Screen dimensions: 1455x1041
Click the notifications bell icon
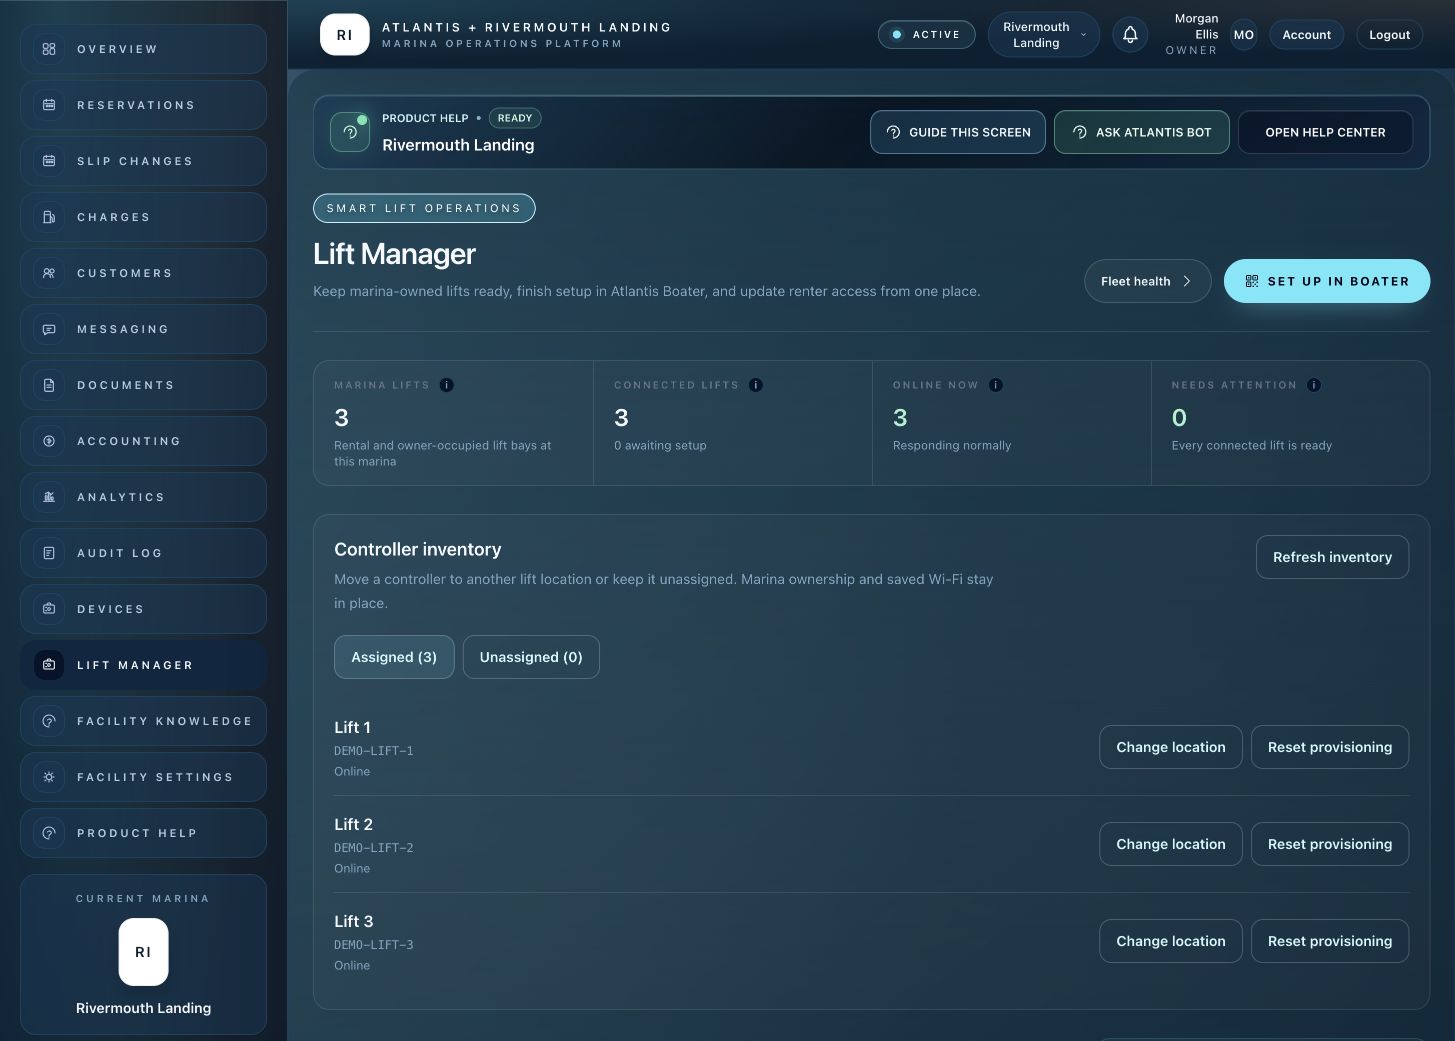coord(1130,35)
